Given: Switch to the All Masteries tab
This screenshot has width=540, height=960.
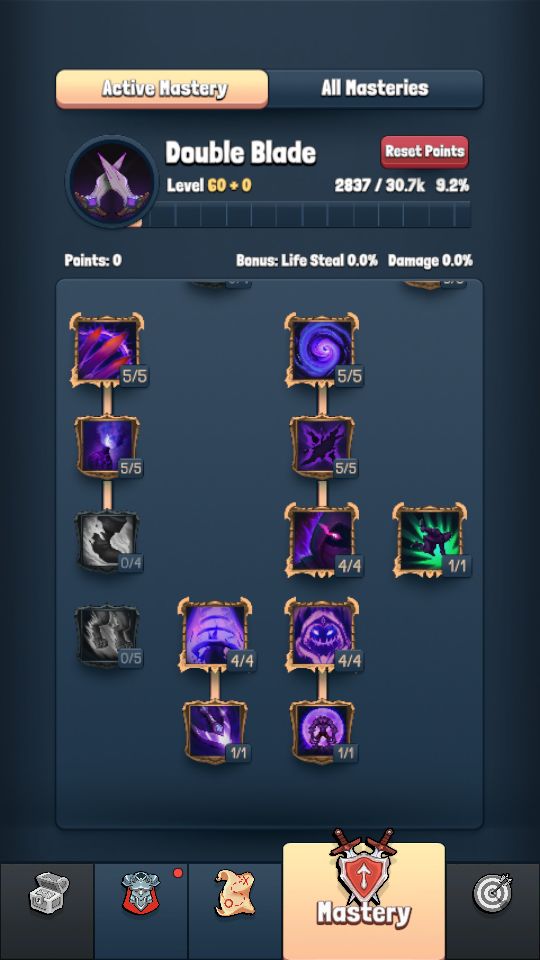Looking at the screenshot, I should (375, 88).
